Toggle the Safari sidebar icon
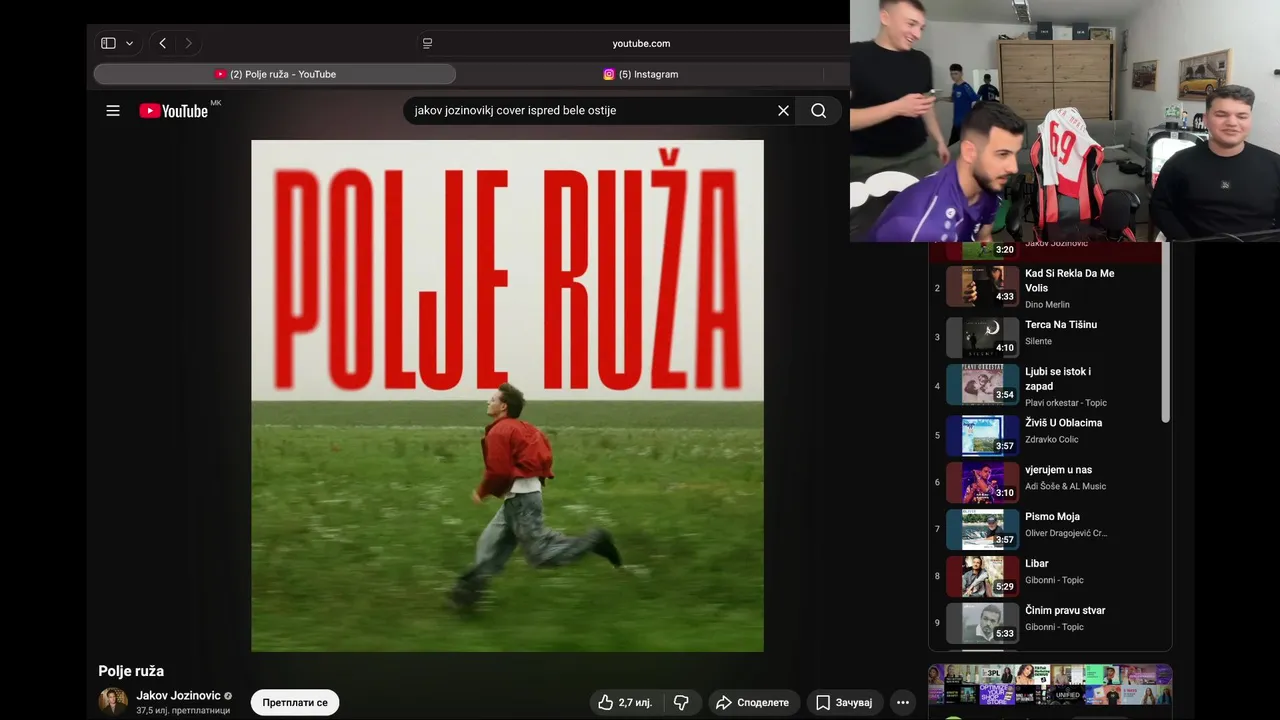The image size is (1280, 720). 108,43
